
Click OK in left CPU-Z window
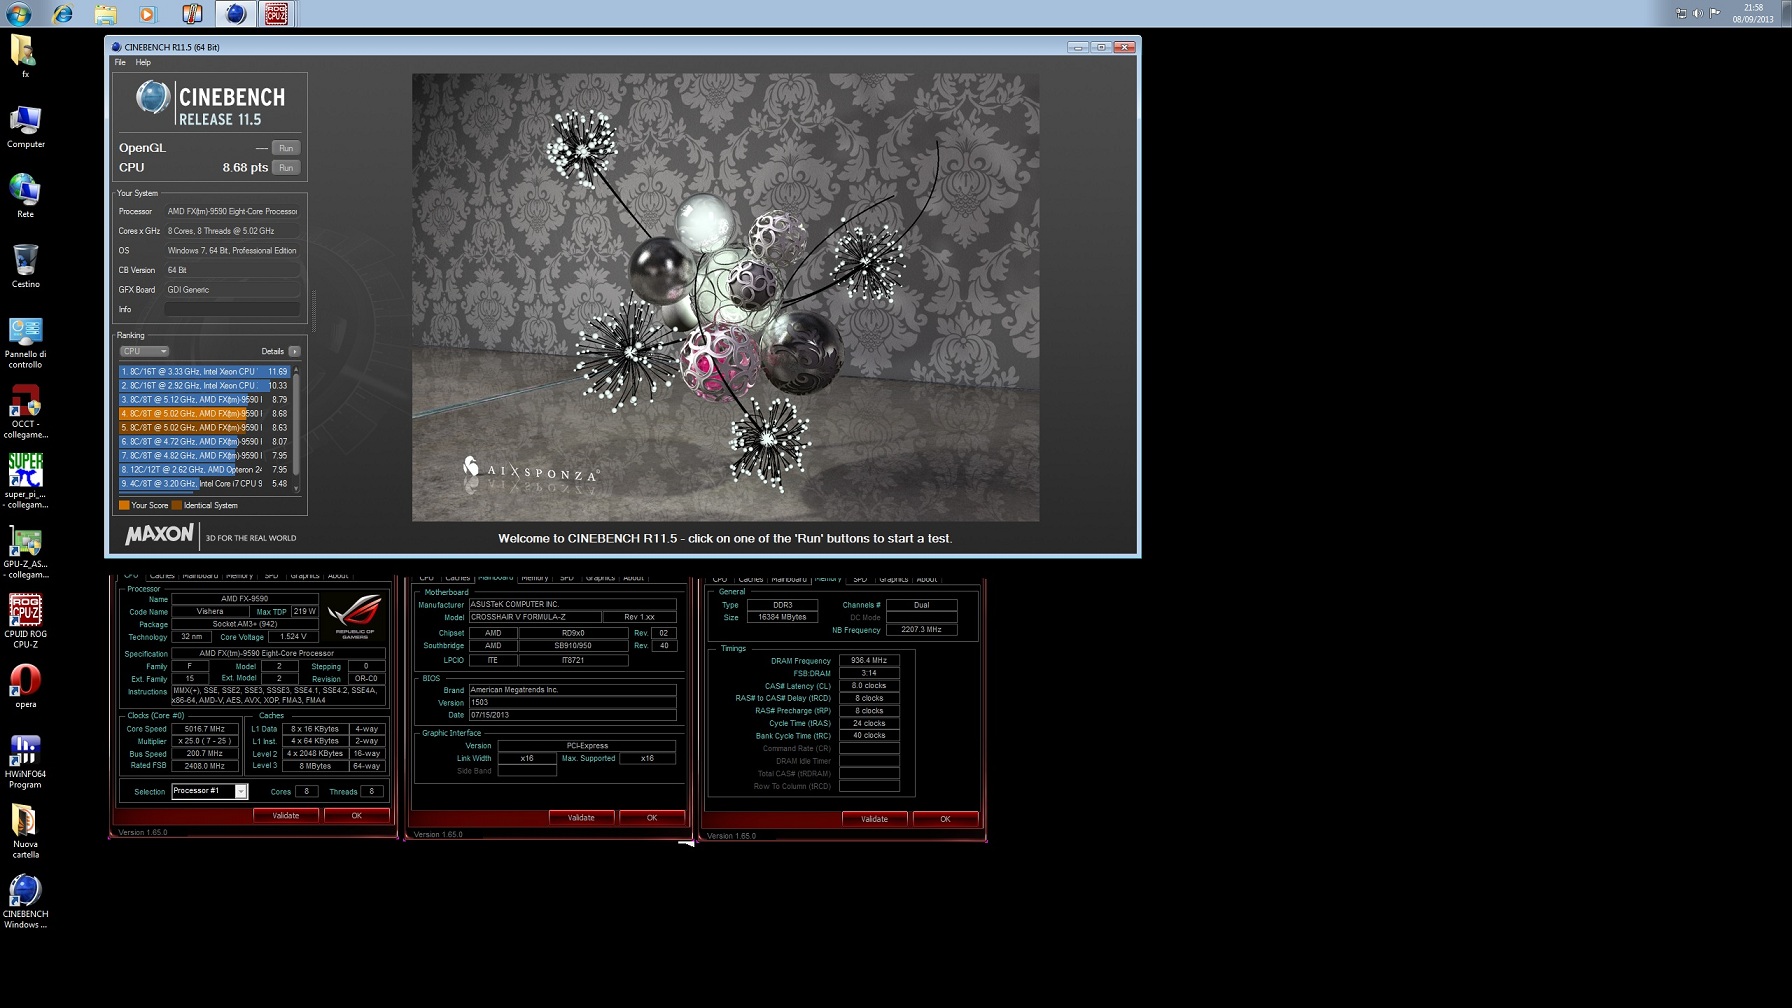357,816
